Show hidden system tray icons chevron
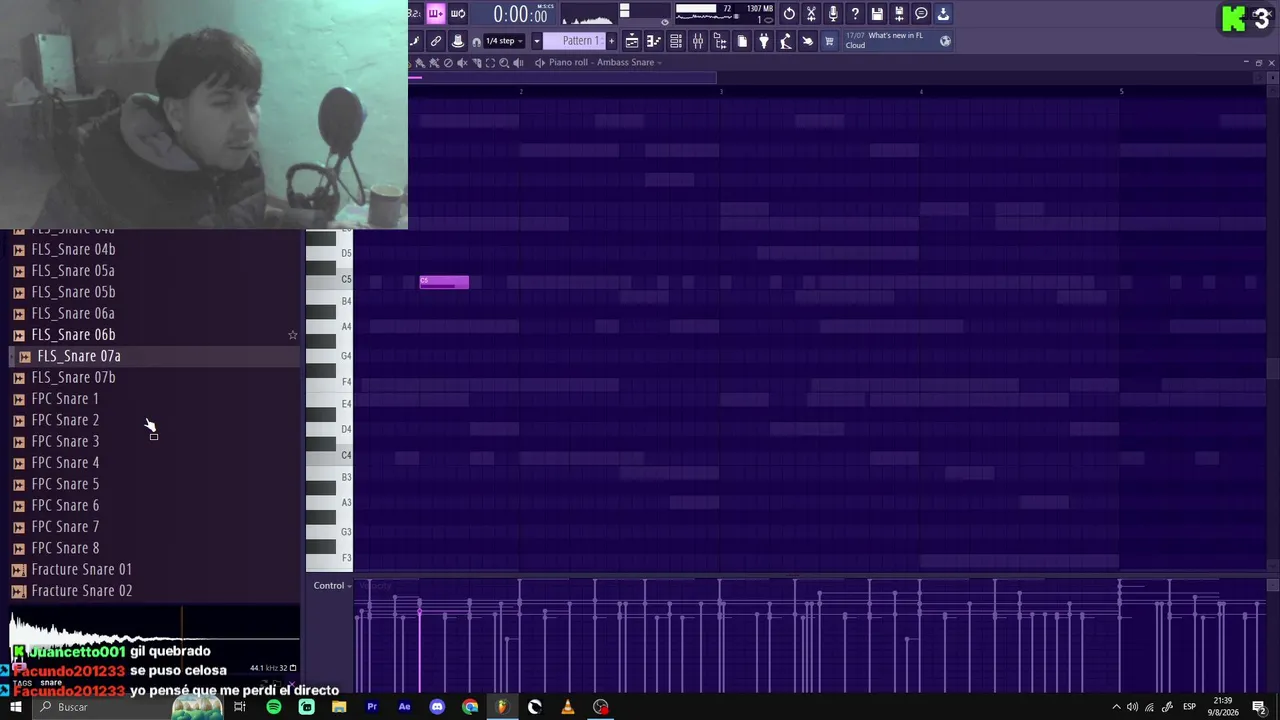The height and width of the screenshot is (720, 1280). (x=1116, y=707)
